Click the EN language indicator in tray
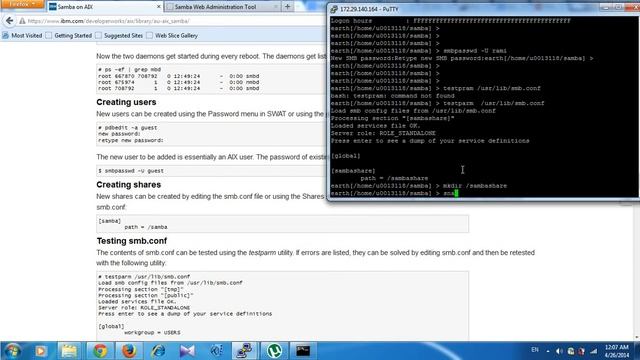Screen dimensions: 640x360 (535, 350)
